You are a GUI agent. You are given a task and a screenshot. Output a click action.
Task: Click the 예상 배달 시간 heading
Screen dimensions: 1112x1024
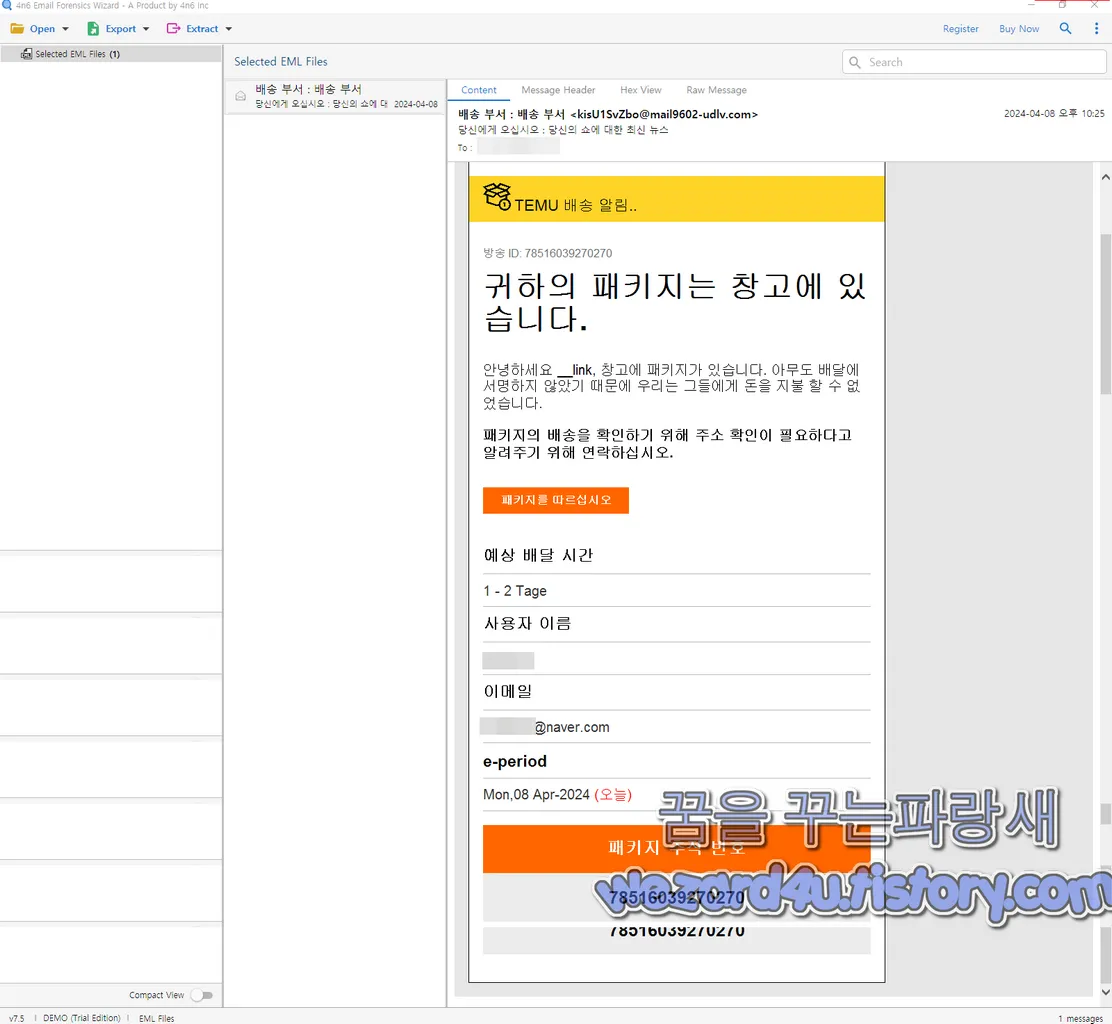[538, 555]
